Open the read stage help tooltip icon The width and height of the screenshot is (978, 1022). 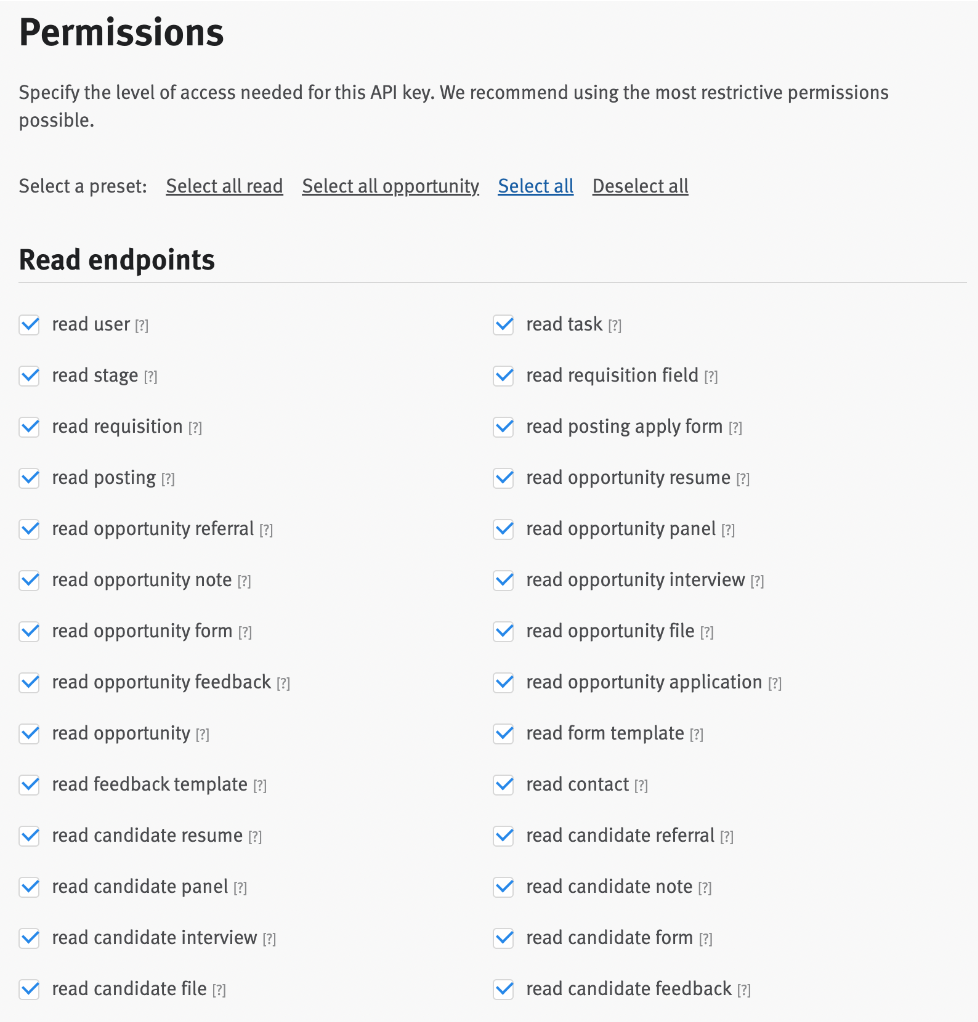[x=150, y=377]
